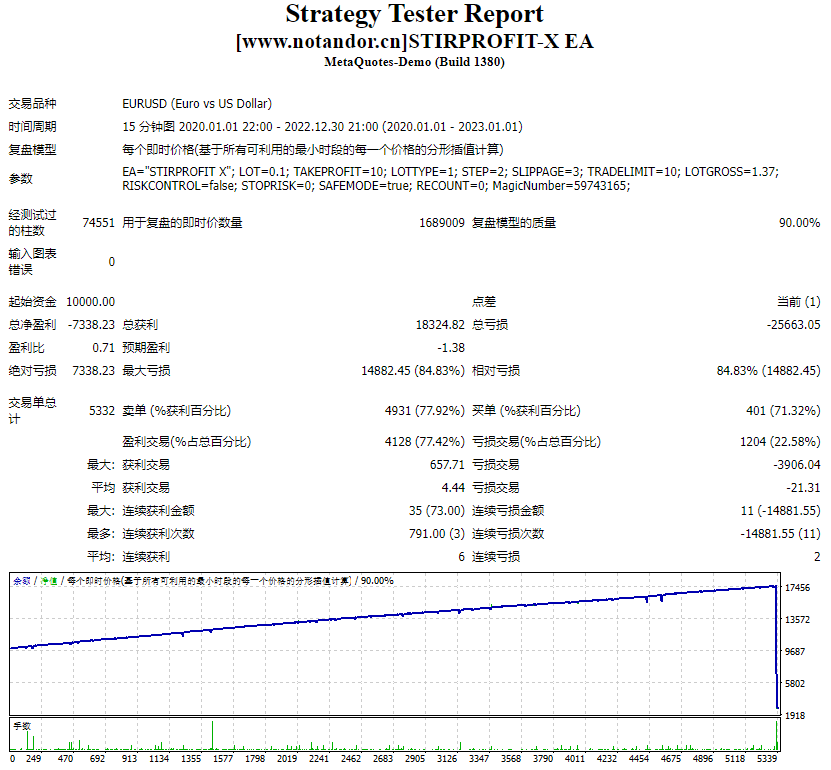Click the MetaQuotes-Demo (Build 1380) line

(x=414, y=62)
